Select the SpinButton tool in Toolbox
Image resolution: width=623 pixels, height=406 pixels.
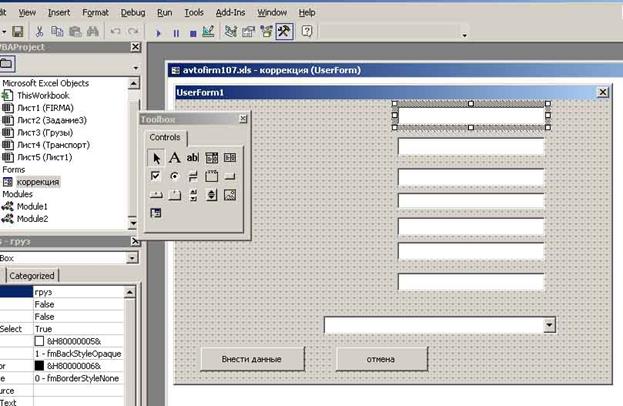pos(211,195)
